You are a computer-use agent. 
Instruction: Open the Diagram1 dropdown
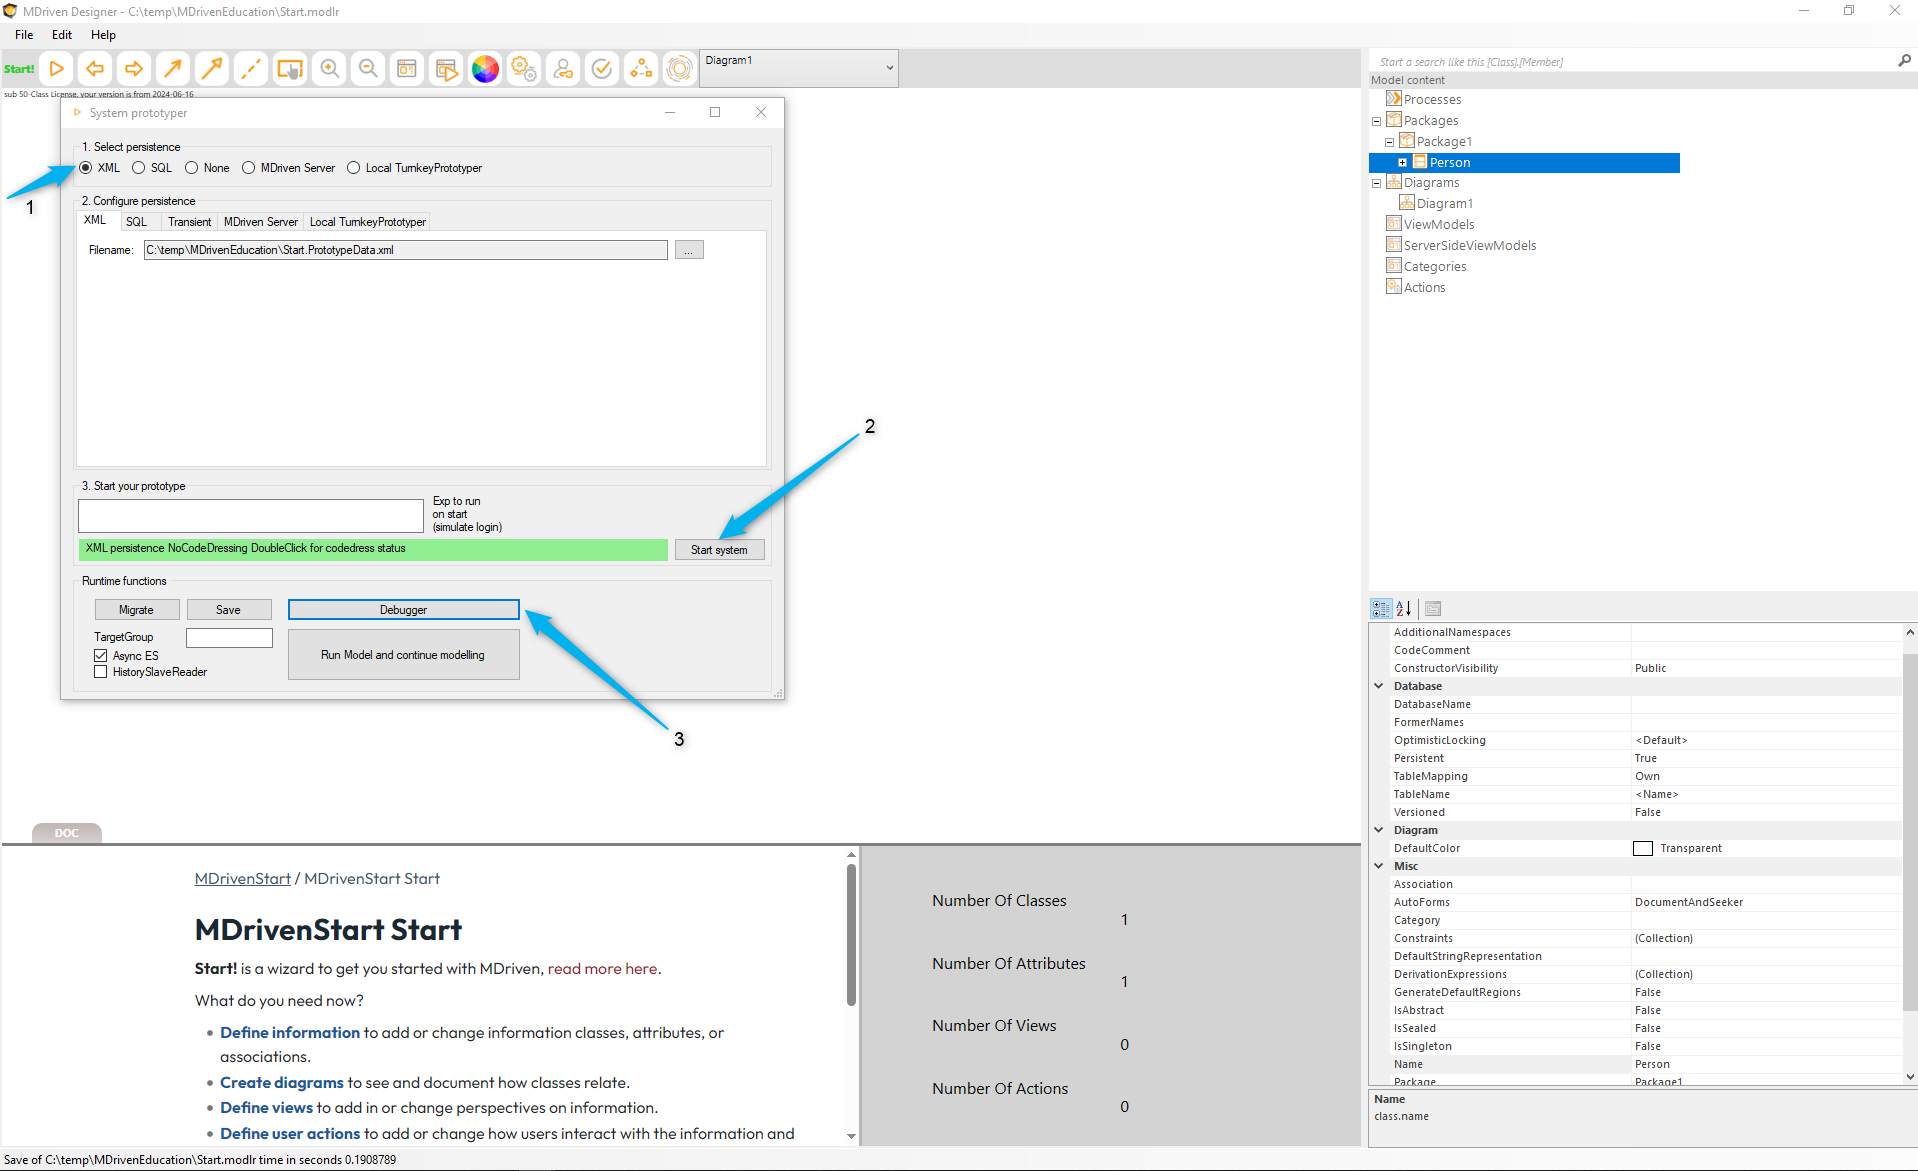click(888, 68)
